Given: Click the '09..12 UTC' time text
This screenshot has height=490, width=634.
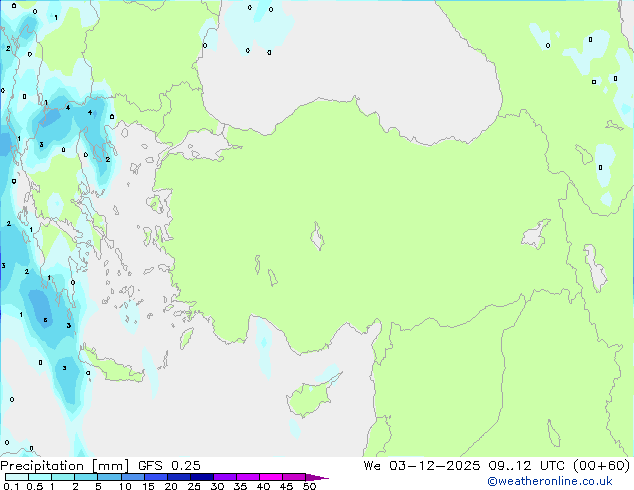Looking at the screenshot, I should (526, 465).
